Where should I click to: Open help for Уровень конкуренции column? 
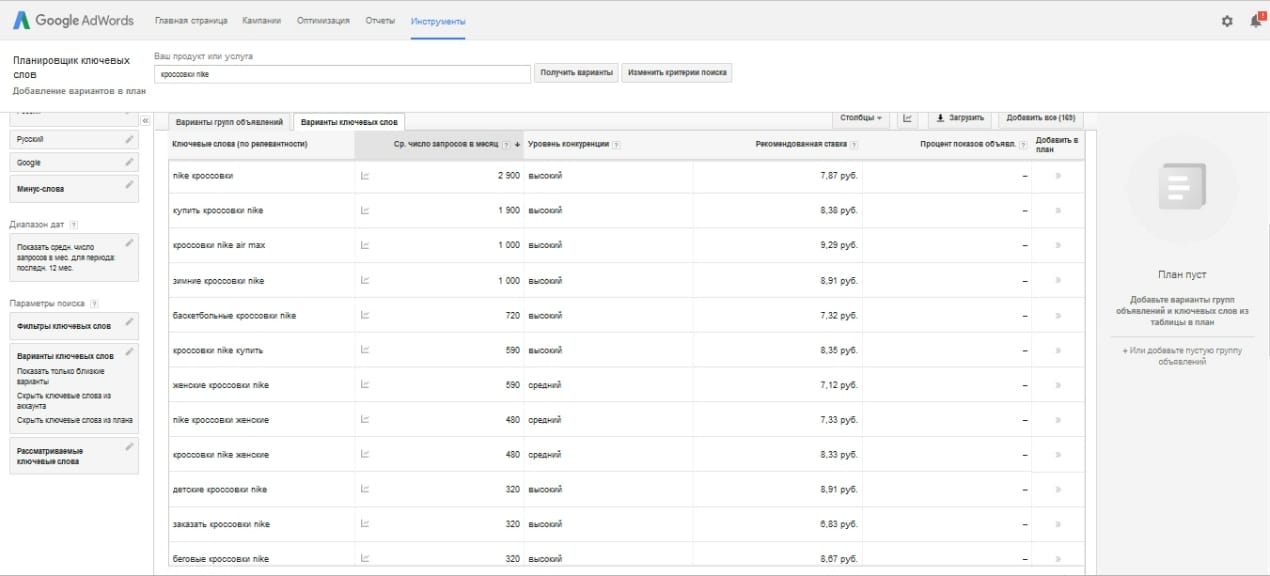tap(617, 145)
